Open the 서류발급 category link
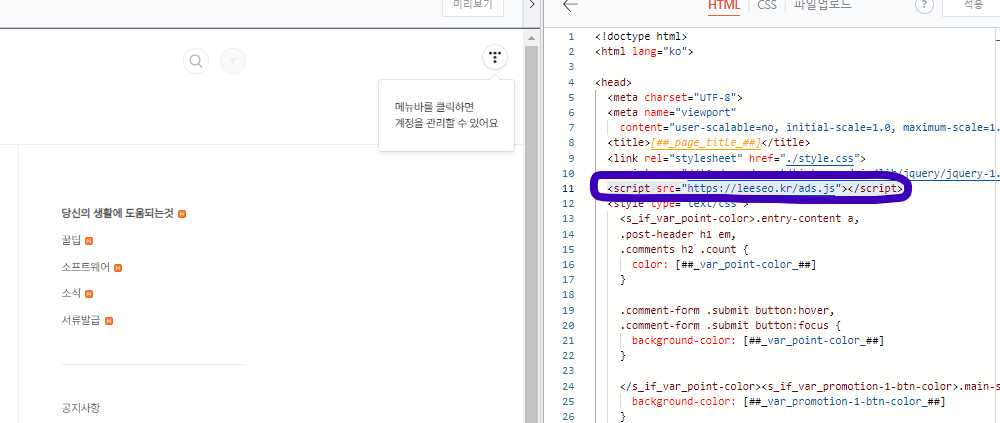Image resolution: width=1000 pixels, height=423 pixels. pyautogui.click(x=81, y=320)
